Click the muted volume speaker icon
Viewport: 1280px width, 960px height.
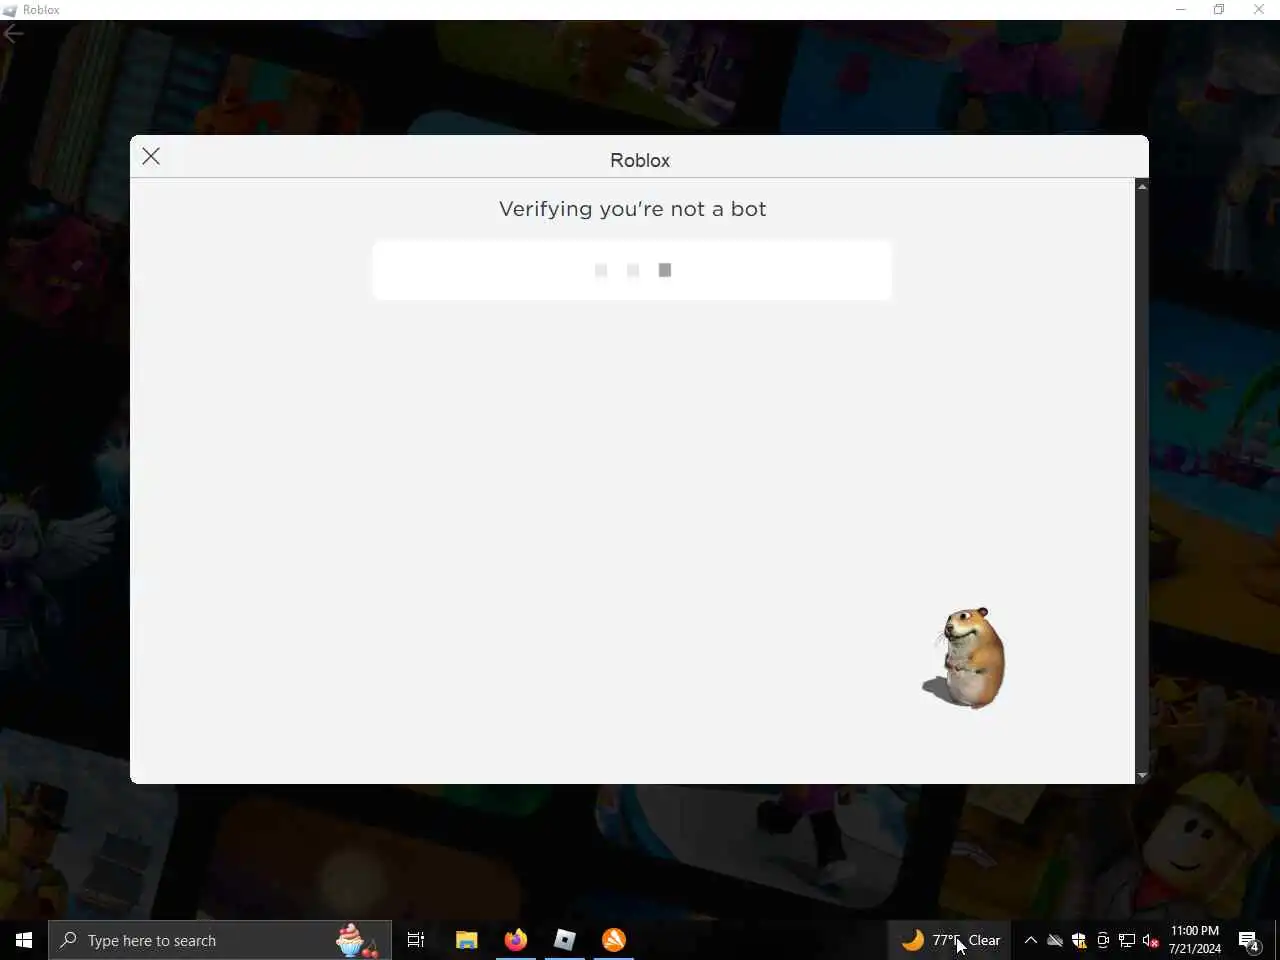pyautogui.click(x=1151, y=940)
